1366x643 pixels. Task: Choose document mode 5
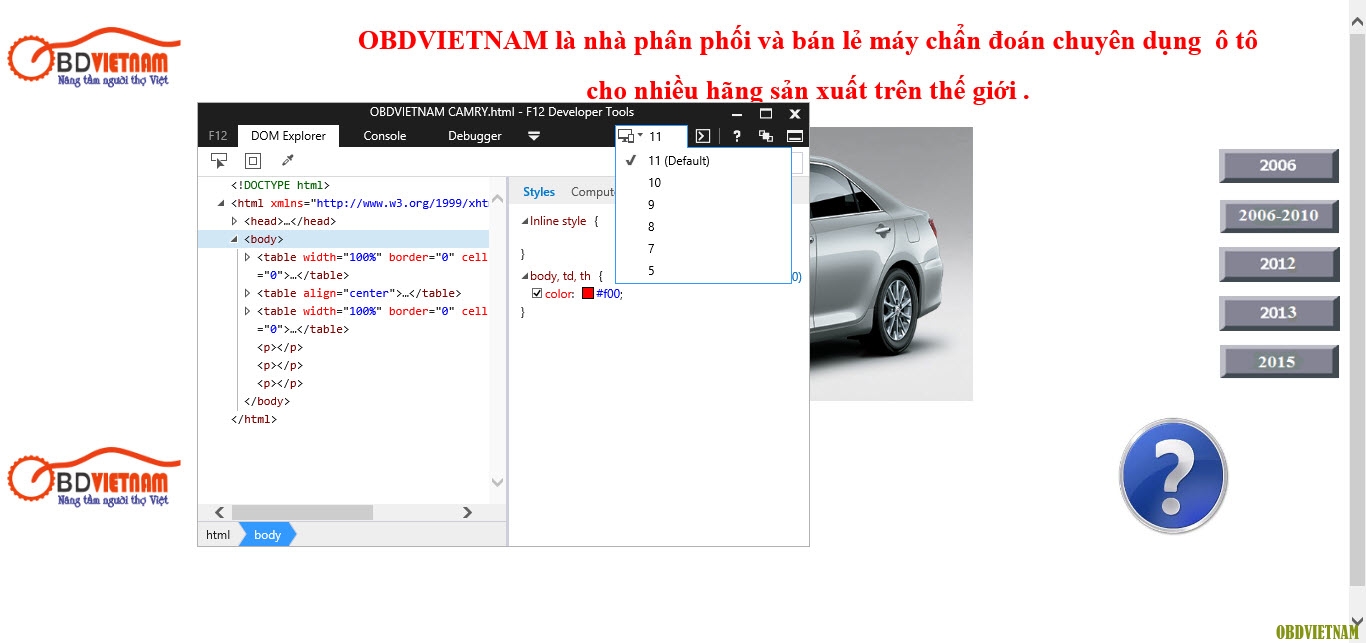(x=703, y=270)
